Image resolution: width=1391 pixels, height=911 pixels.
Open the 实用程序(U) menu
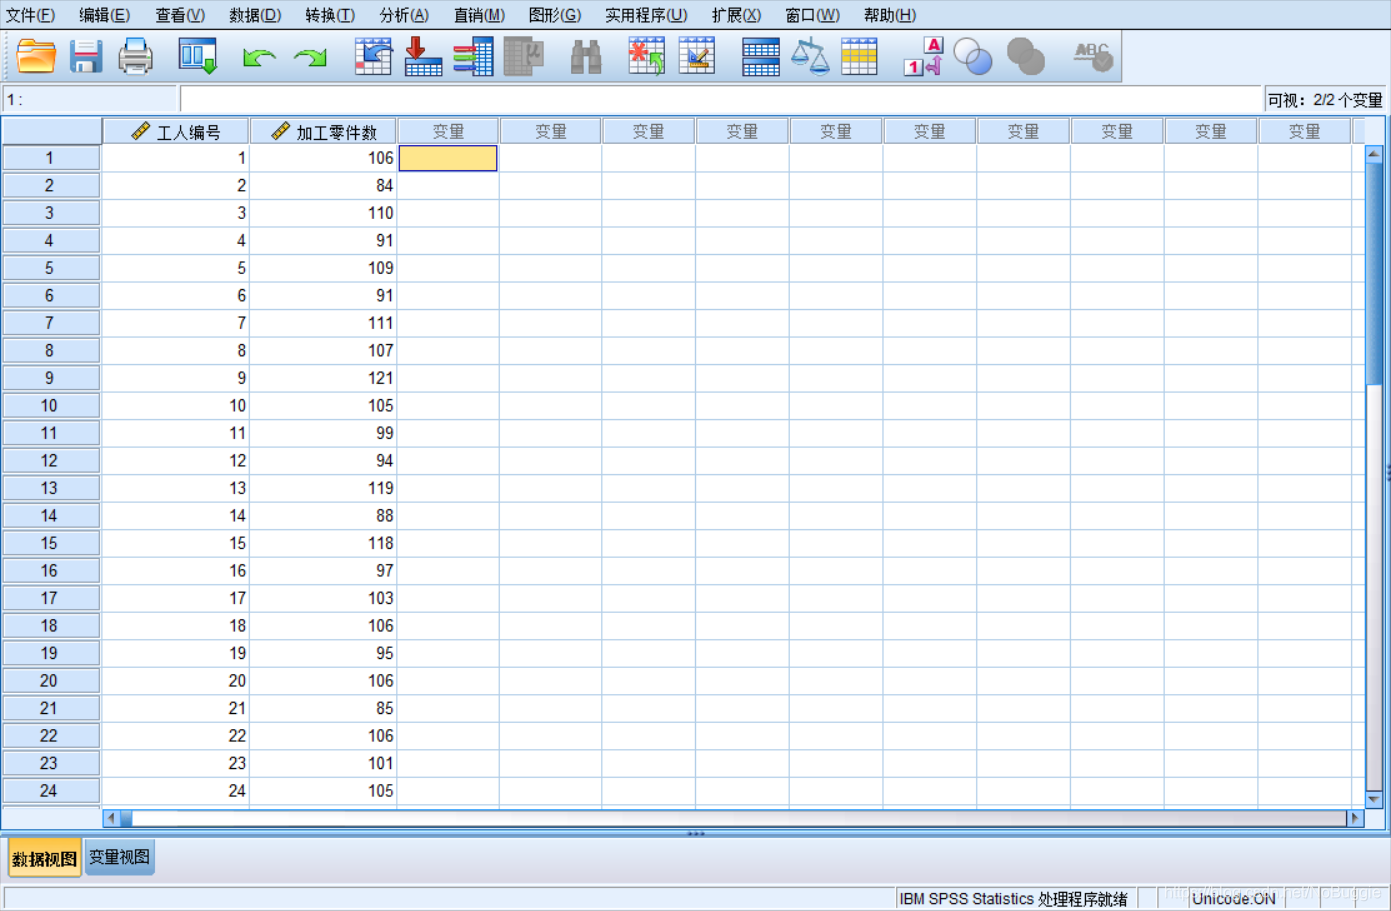pyautogui.click(x=646, y=15)
